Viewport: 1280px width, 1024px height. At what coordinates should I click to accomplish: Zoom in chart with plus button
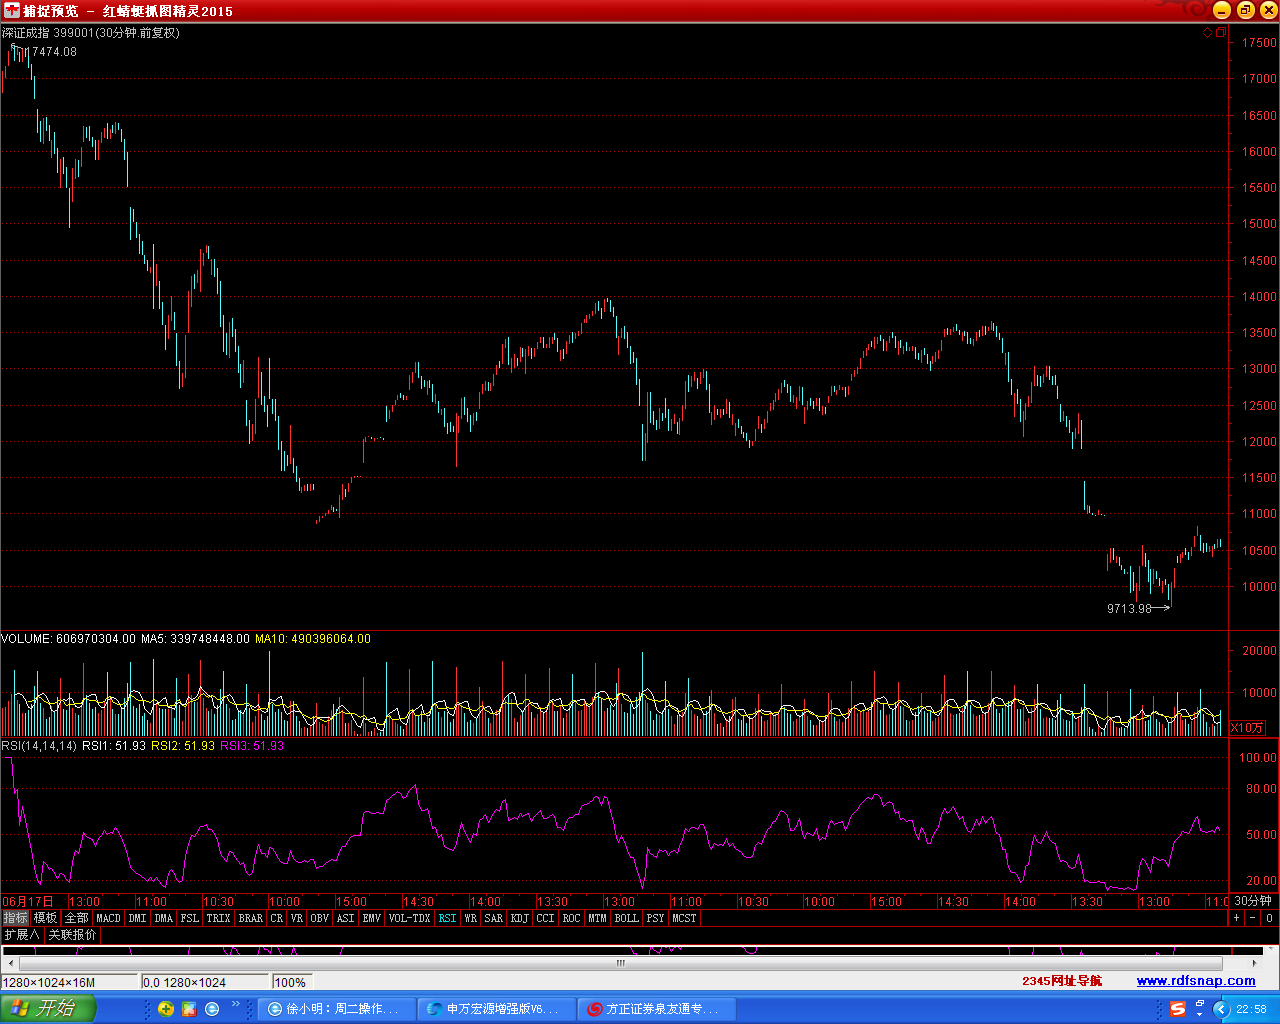point(1237,918)
